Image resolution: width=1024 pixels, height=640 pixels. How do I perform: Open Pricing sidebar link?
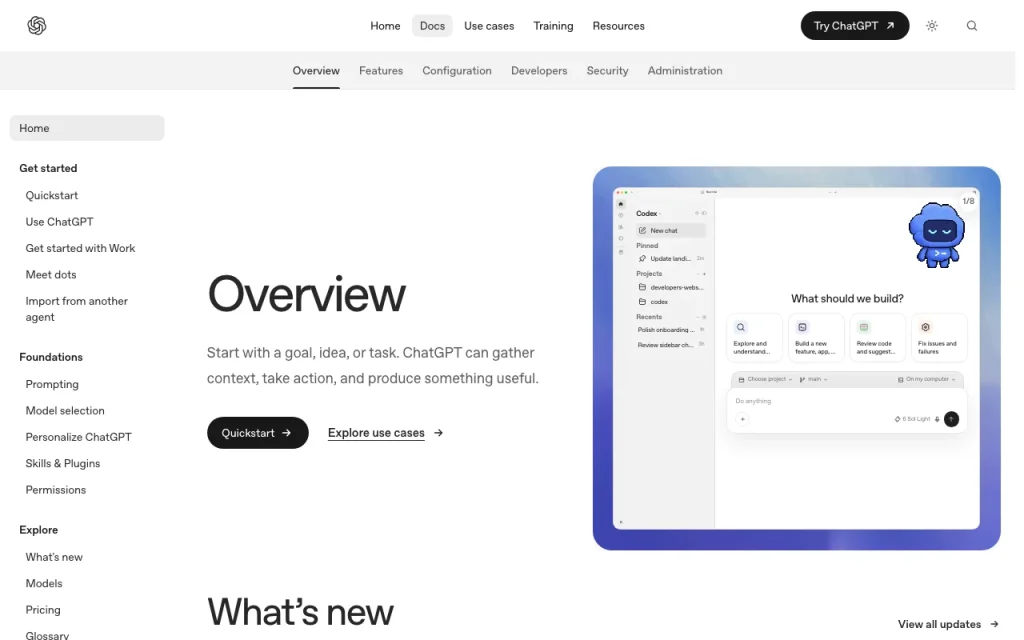coord(43,610)
